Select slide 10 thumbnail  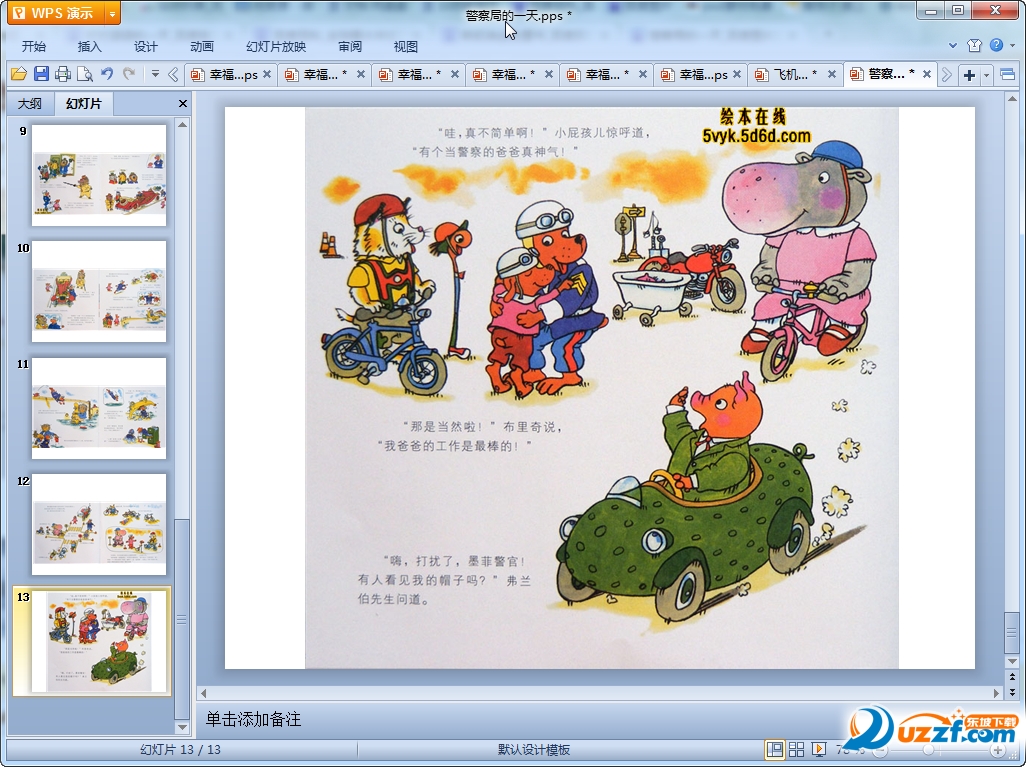tap(99, 291)
